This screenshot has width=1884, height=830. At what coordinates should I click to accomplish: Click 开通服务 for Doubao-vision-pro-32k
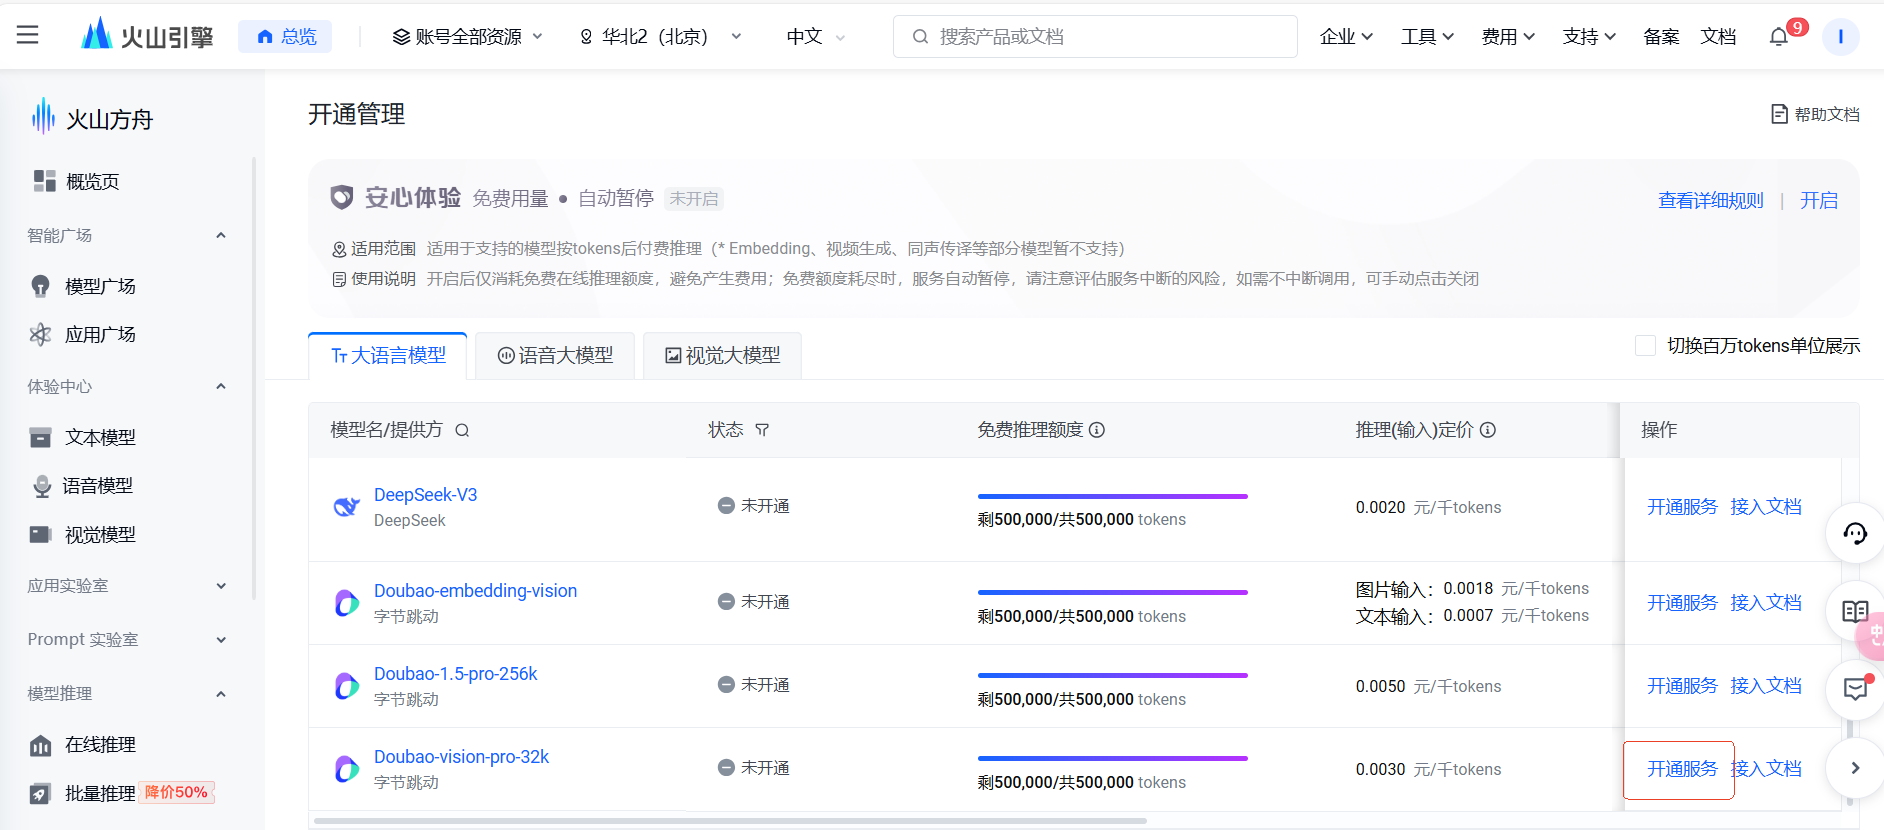pyautogui.click(x=1681, y=769)
